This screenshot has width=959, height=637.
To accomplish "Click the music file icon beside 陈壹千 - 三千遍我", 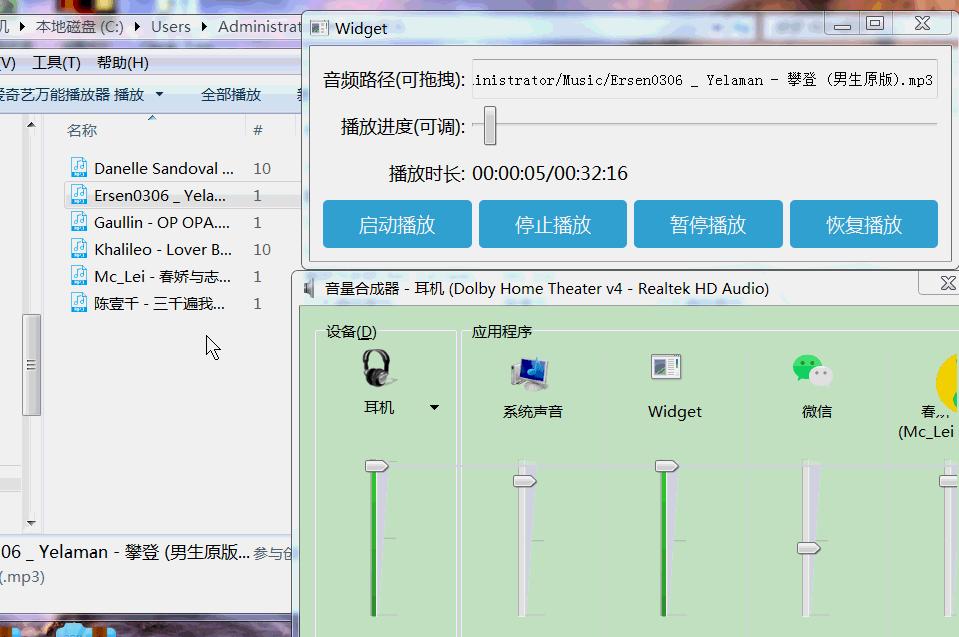I will pos(78,303).
